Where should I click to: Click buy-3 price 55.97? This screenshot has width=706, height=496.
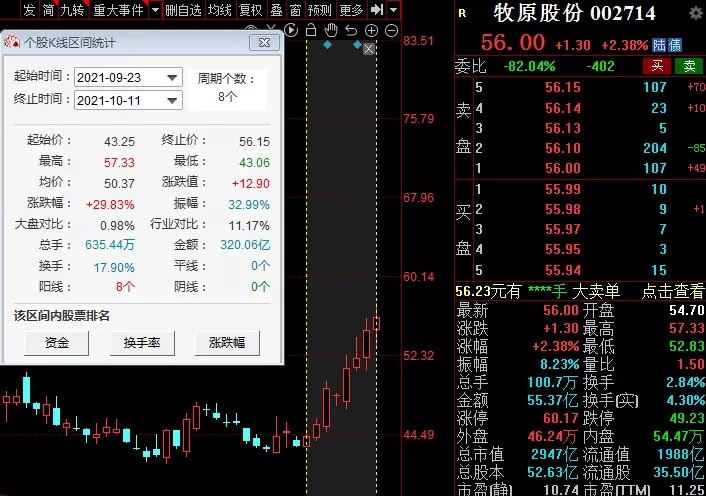(x=563, y=229)
